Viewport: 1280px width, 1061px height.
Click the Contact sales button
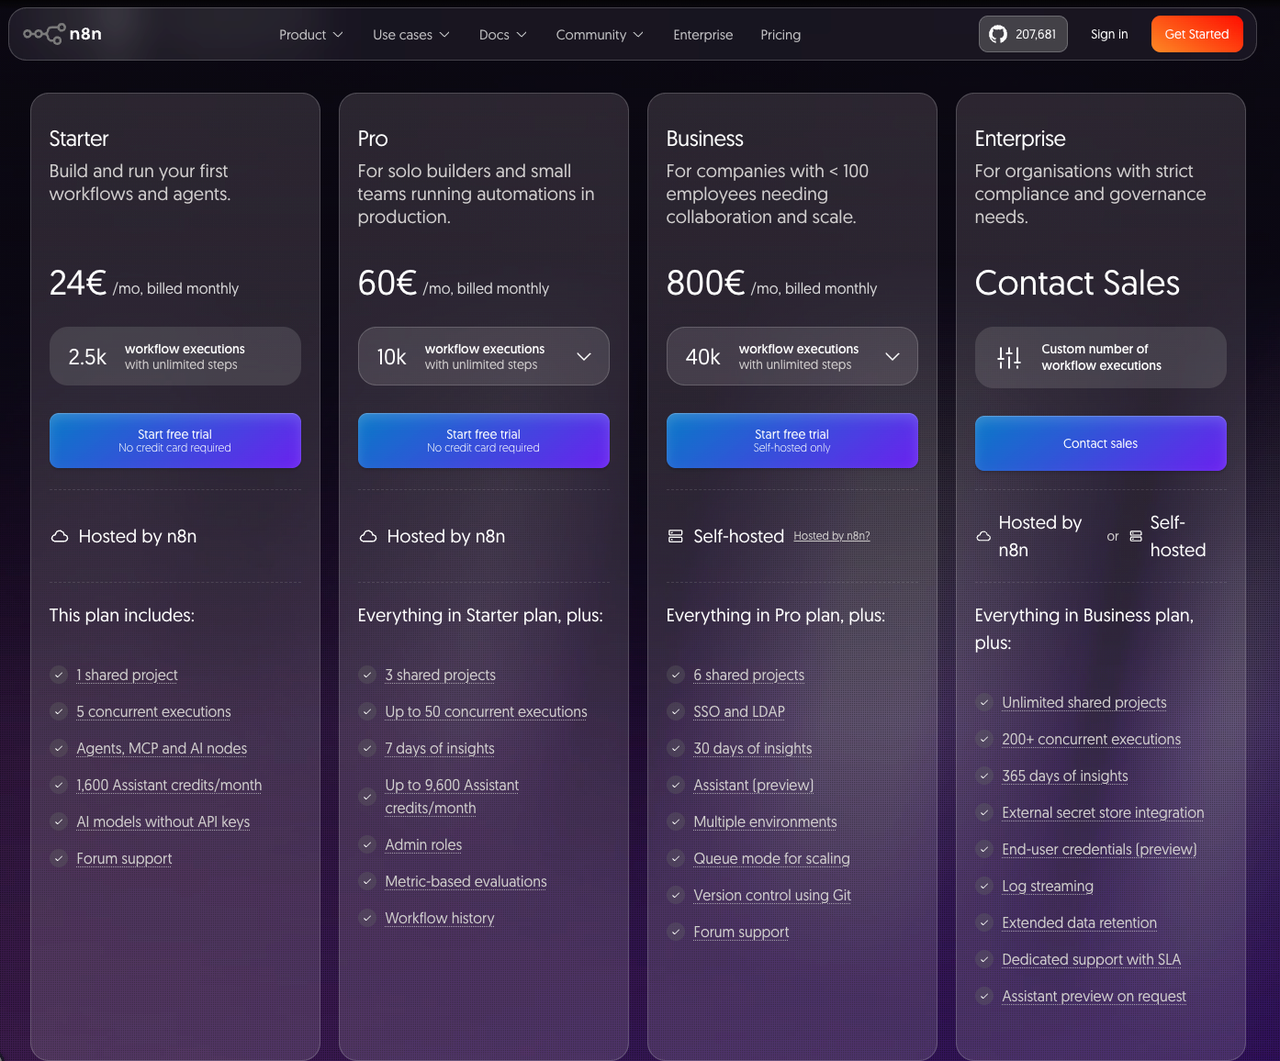click(x=1100, y=443)
